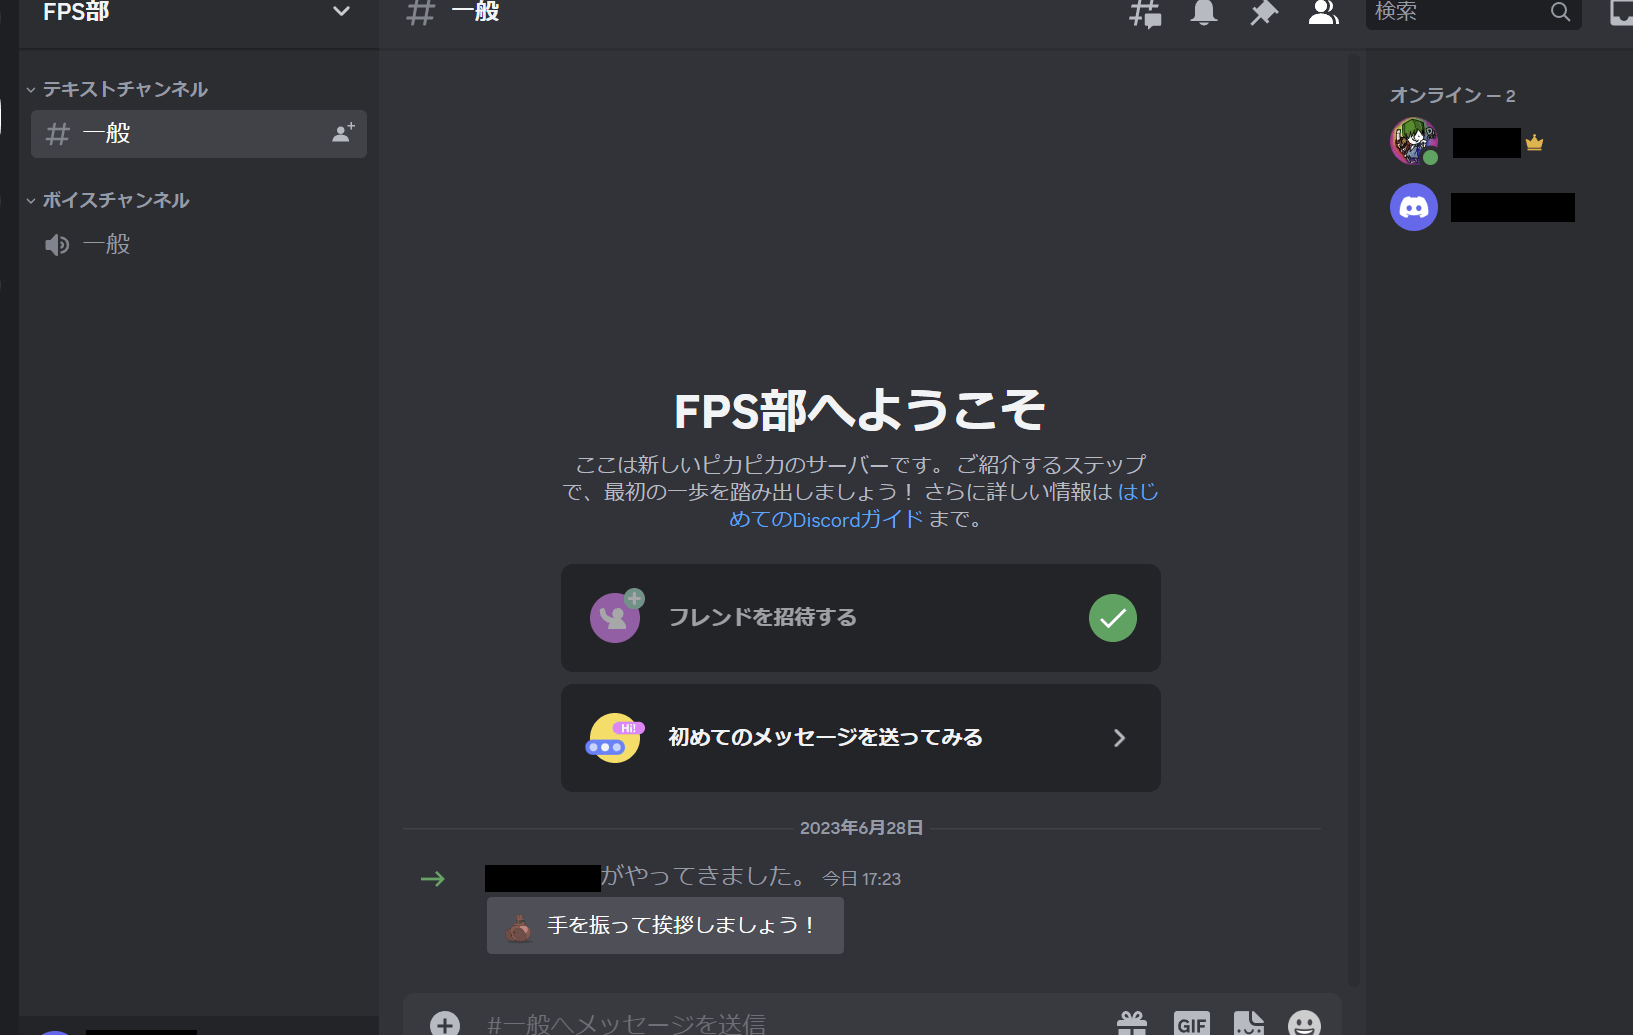Join the 一般 voice channel
The width and height of the screenshot is (1633, 1035).
click(x=198, y=245)
